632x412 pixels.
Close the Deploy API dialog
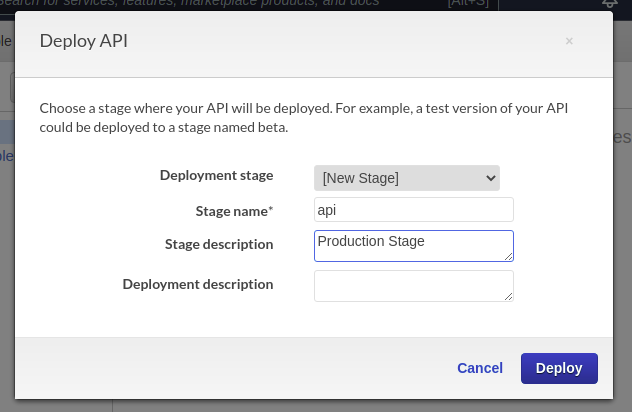569,41
